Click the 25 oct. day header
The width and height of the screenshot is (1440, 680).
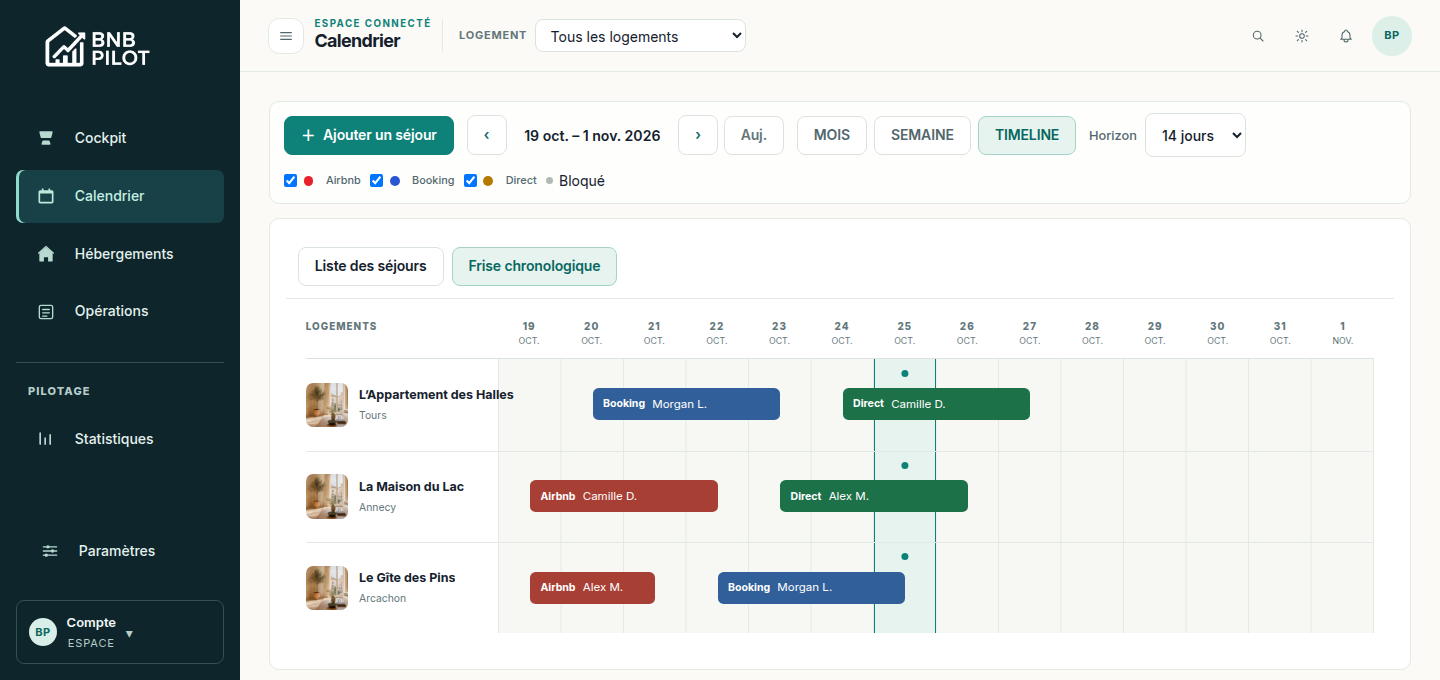tap(904, 333)
